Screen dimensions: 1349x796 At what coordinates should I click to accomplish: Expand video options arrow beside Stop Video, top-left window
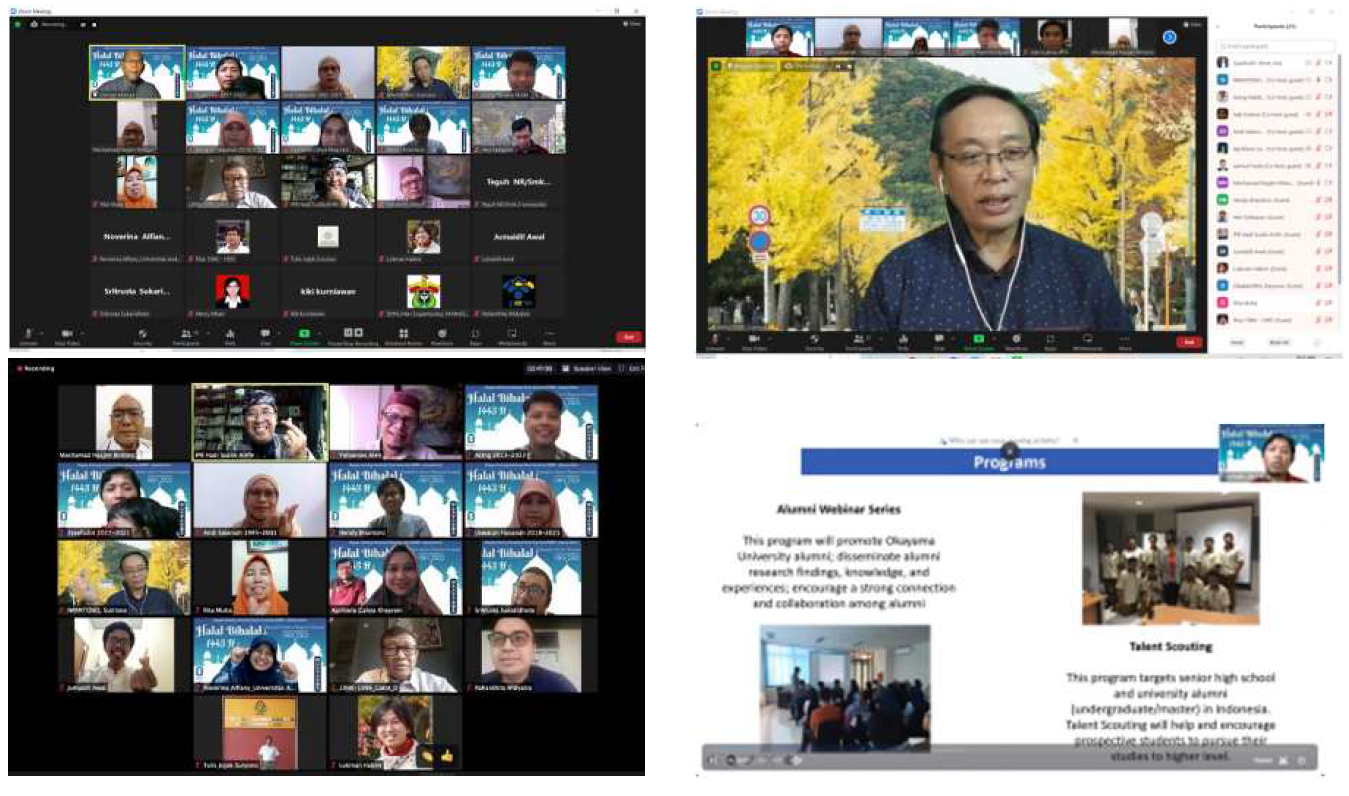(x=80, y=331)
